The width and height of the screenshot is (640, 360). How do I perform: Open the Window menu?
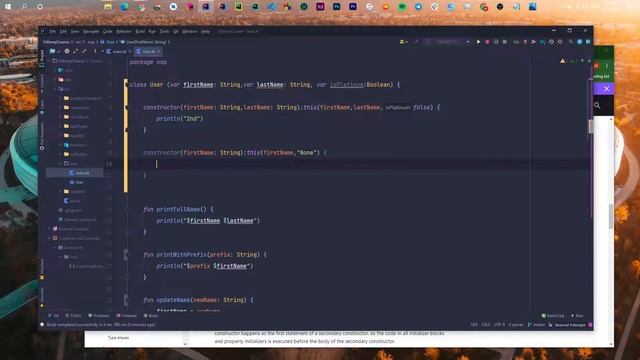tap(189, 31)
